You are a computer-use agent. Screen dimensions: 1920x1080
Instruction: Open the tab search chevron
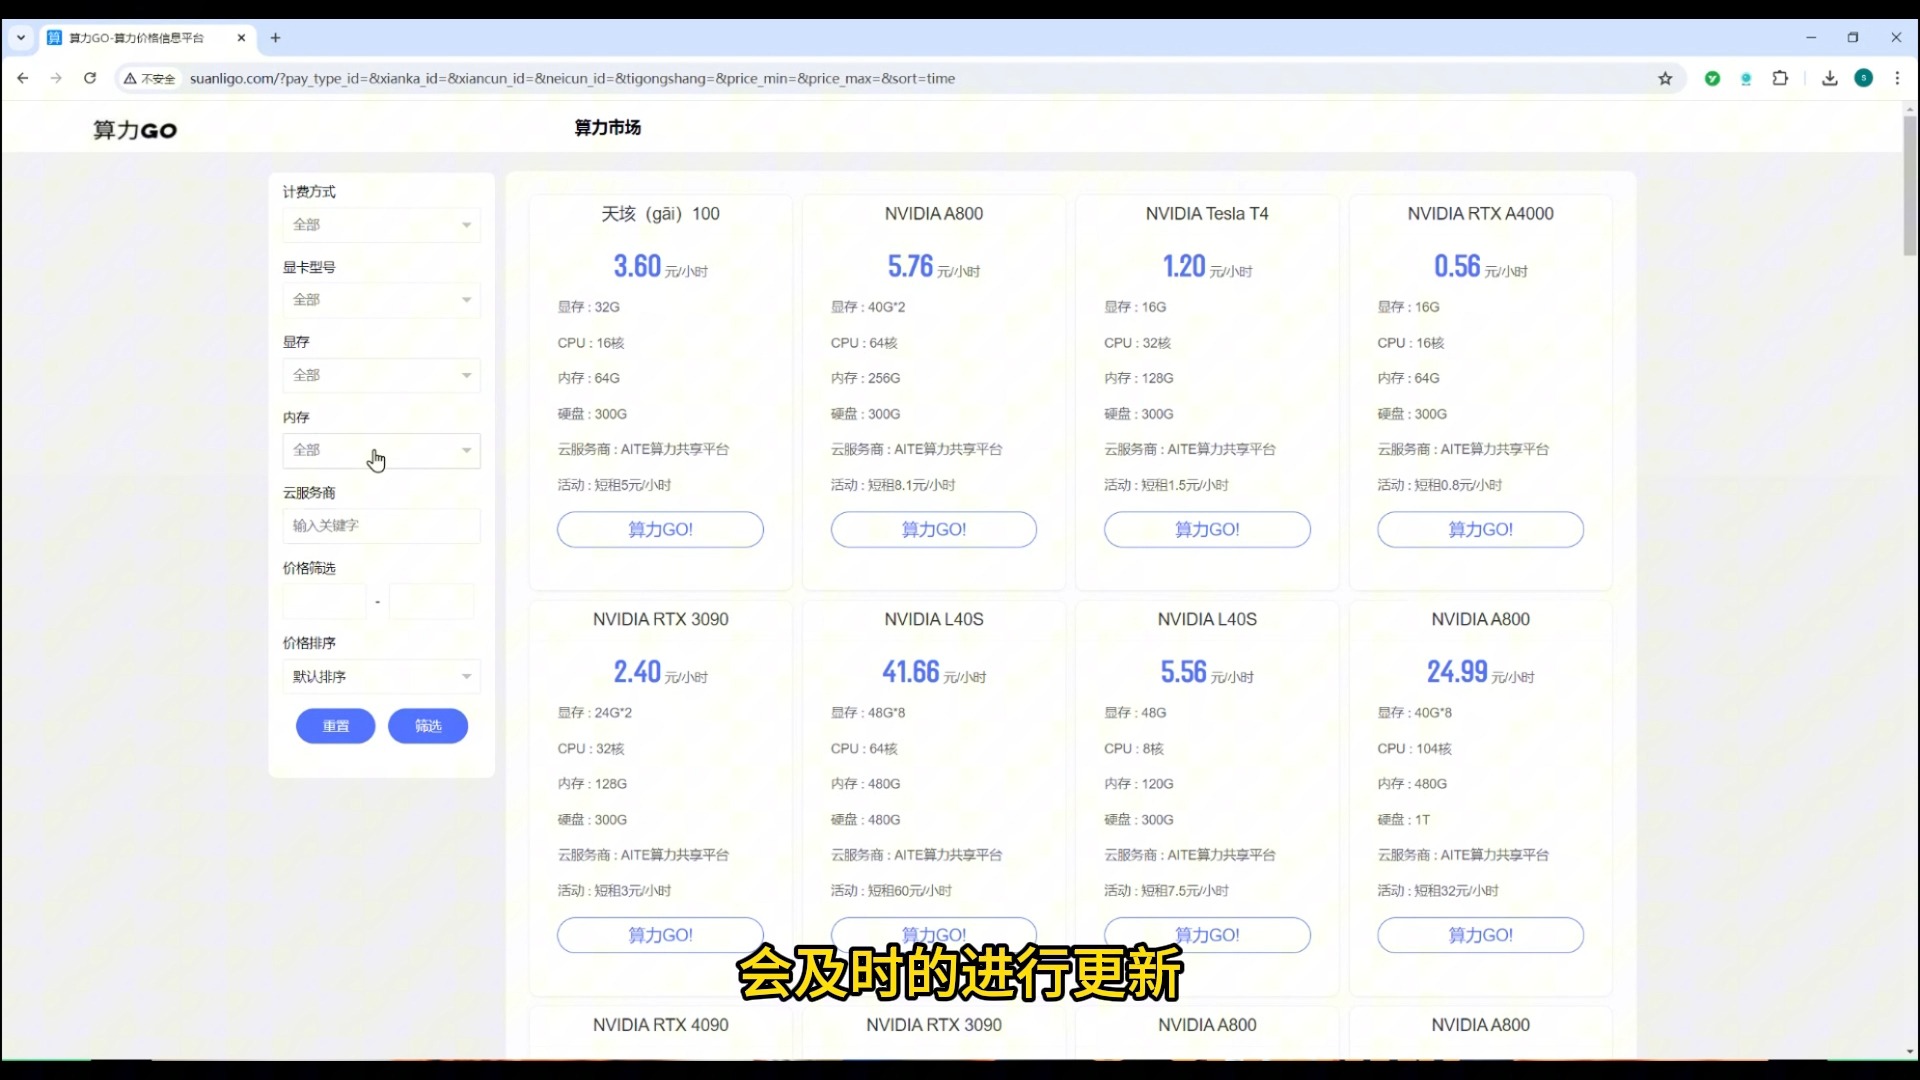coord(20,38)
